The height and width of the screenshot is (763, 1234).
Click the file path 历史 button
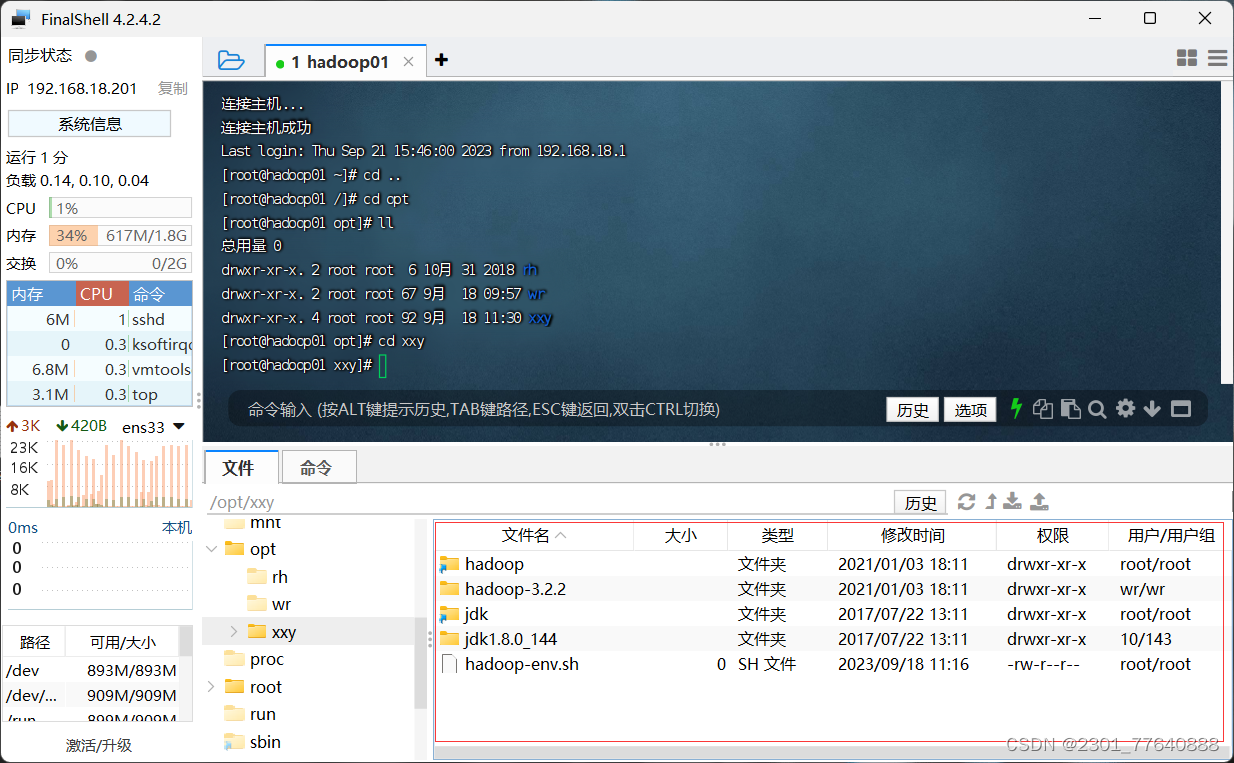(x=921, y=502)
